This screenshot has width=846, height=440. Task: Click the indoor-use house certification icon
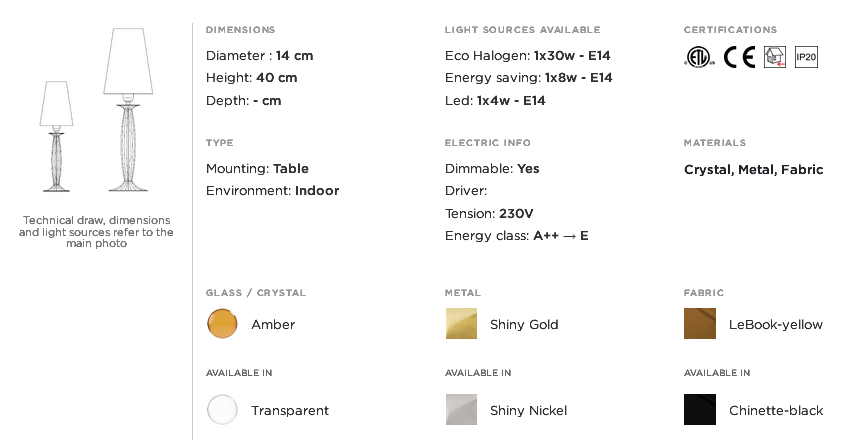tap(774, 57)
